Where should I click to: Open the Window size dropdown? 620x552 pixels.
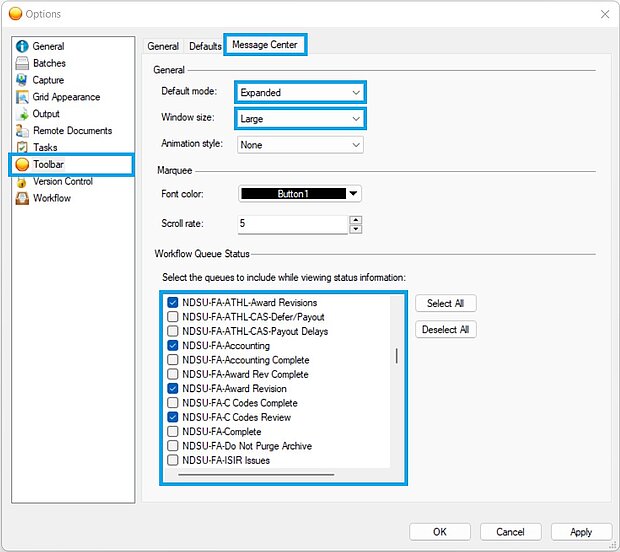300,119
